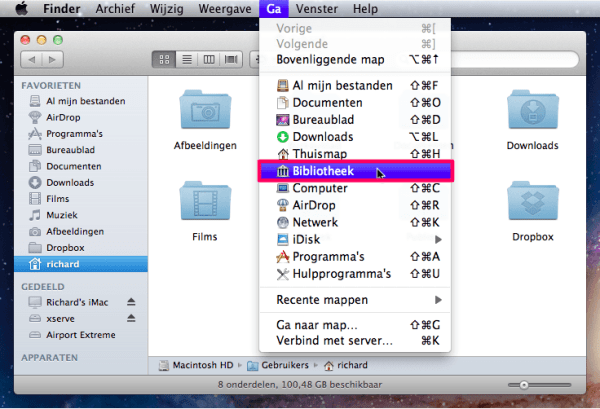Open the Wijzig menu
Viewport: 600px width, 409px height.
coord(166,8)
